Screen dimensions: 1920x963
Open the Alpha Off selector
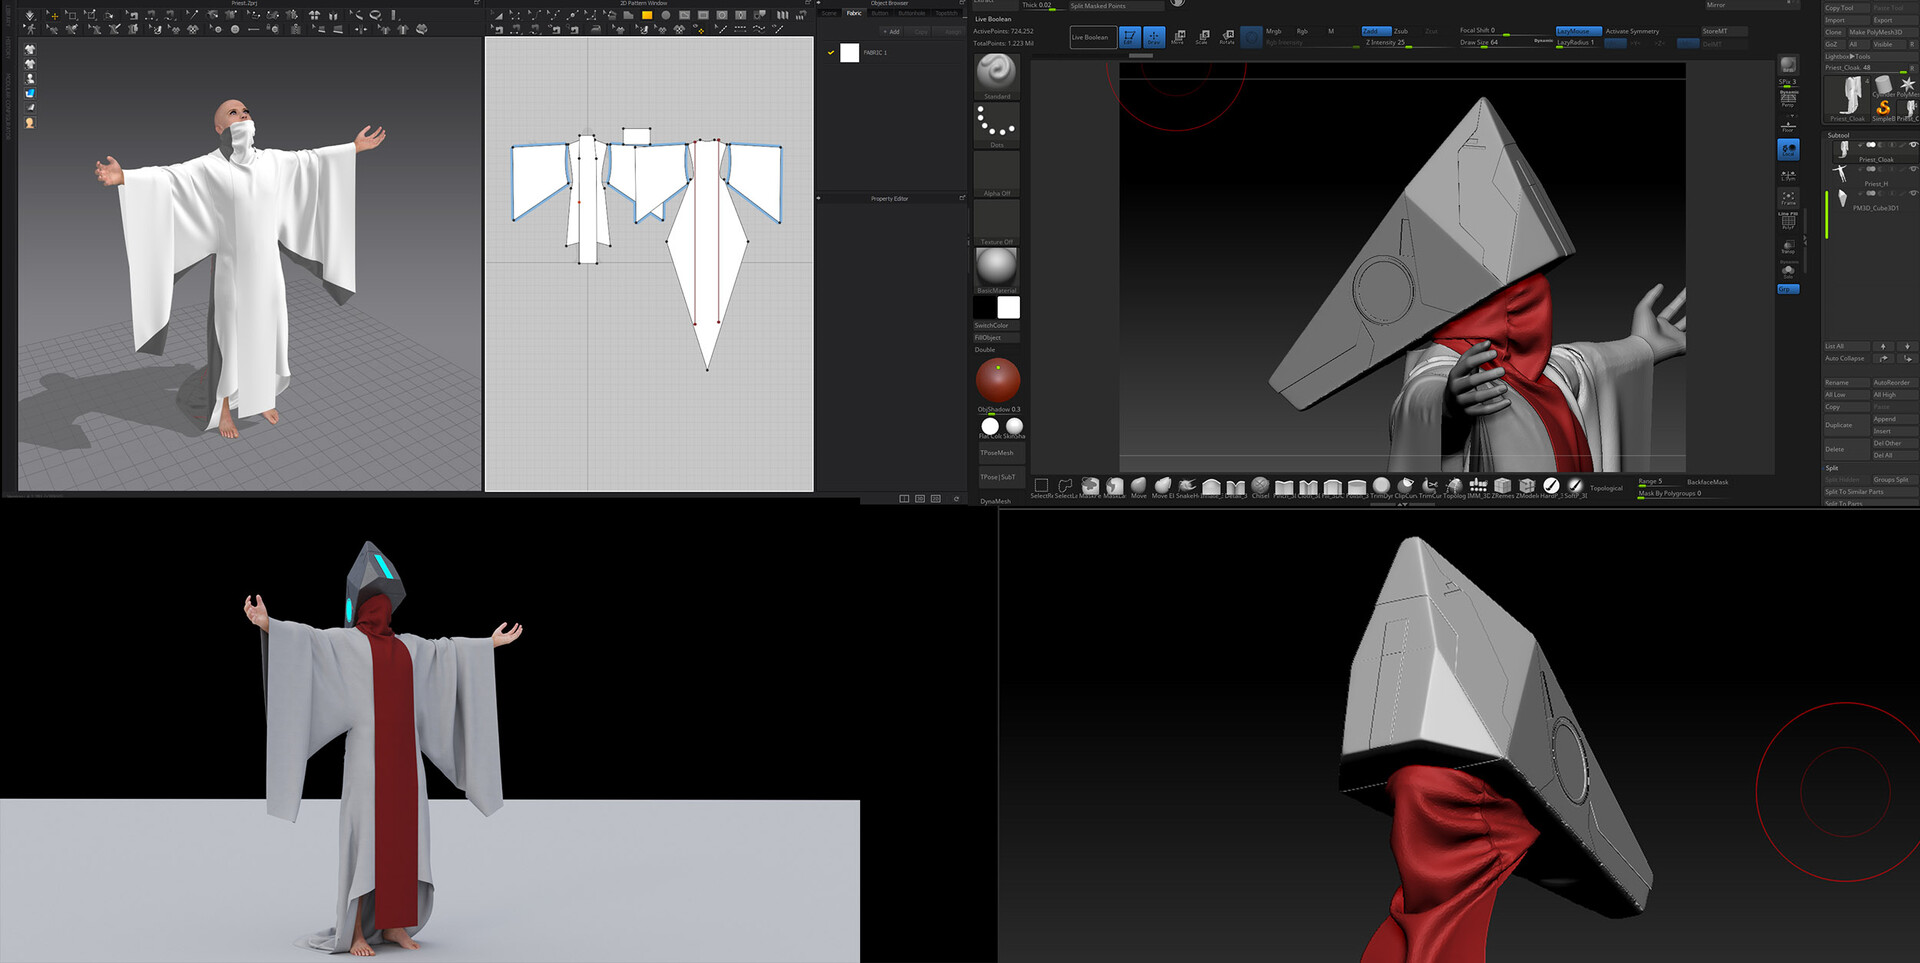click(x=996, y=174)
